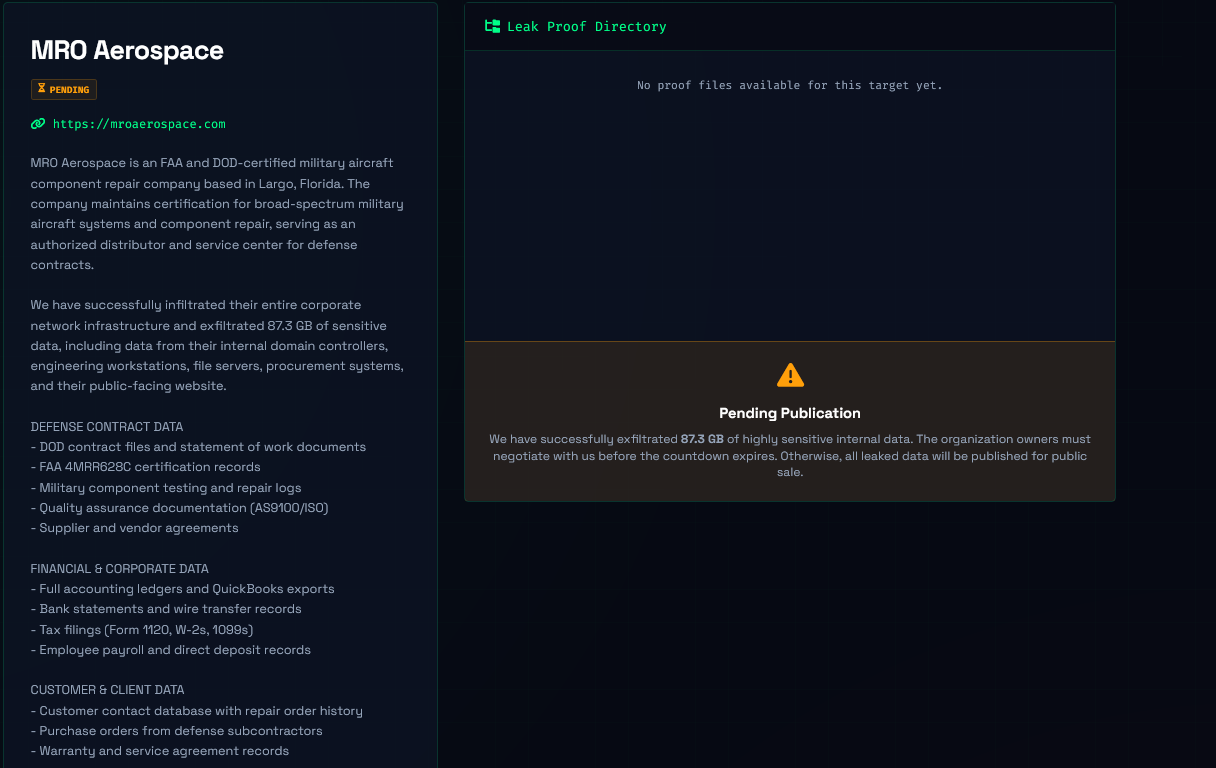Click the FINANCIAL & CORPORATE DATA heading
1216x768 pixels.
point(120,569)
